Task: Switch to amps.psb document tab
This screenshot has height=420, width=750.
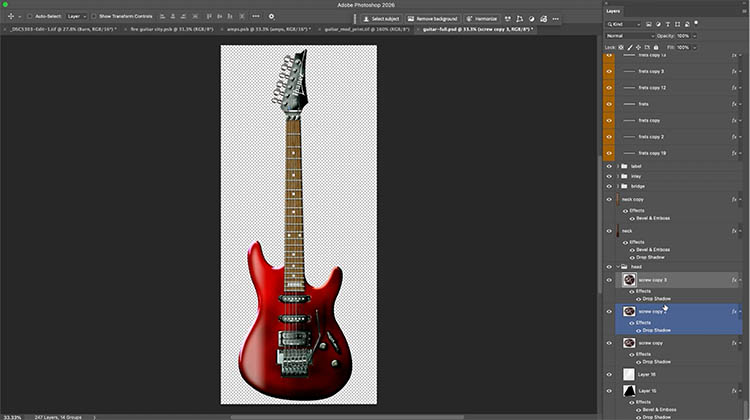Action: point(268,29)
